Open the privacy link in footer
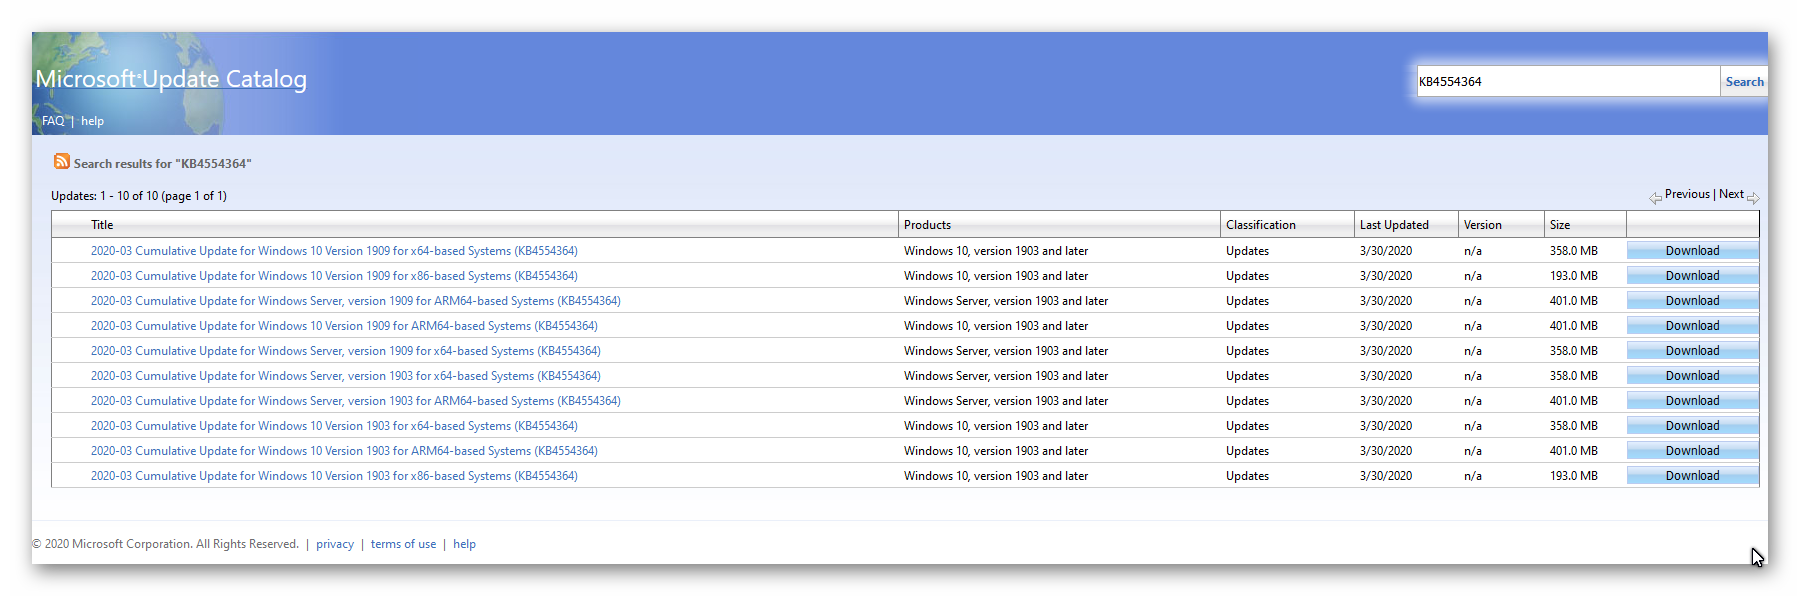Screen dimensions: 1800x596 335,544
